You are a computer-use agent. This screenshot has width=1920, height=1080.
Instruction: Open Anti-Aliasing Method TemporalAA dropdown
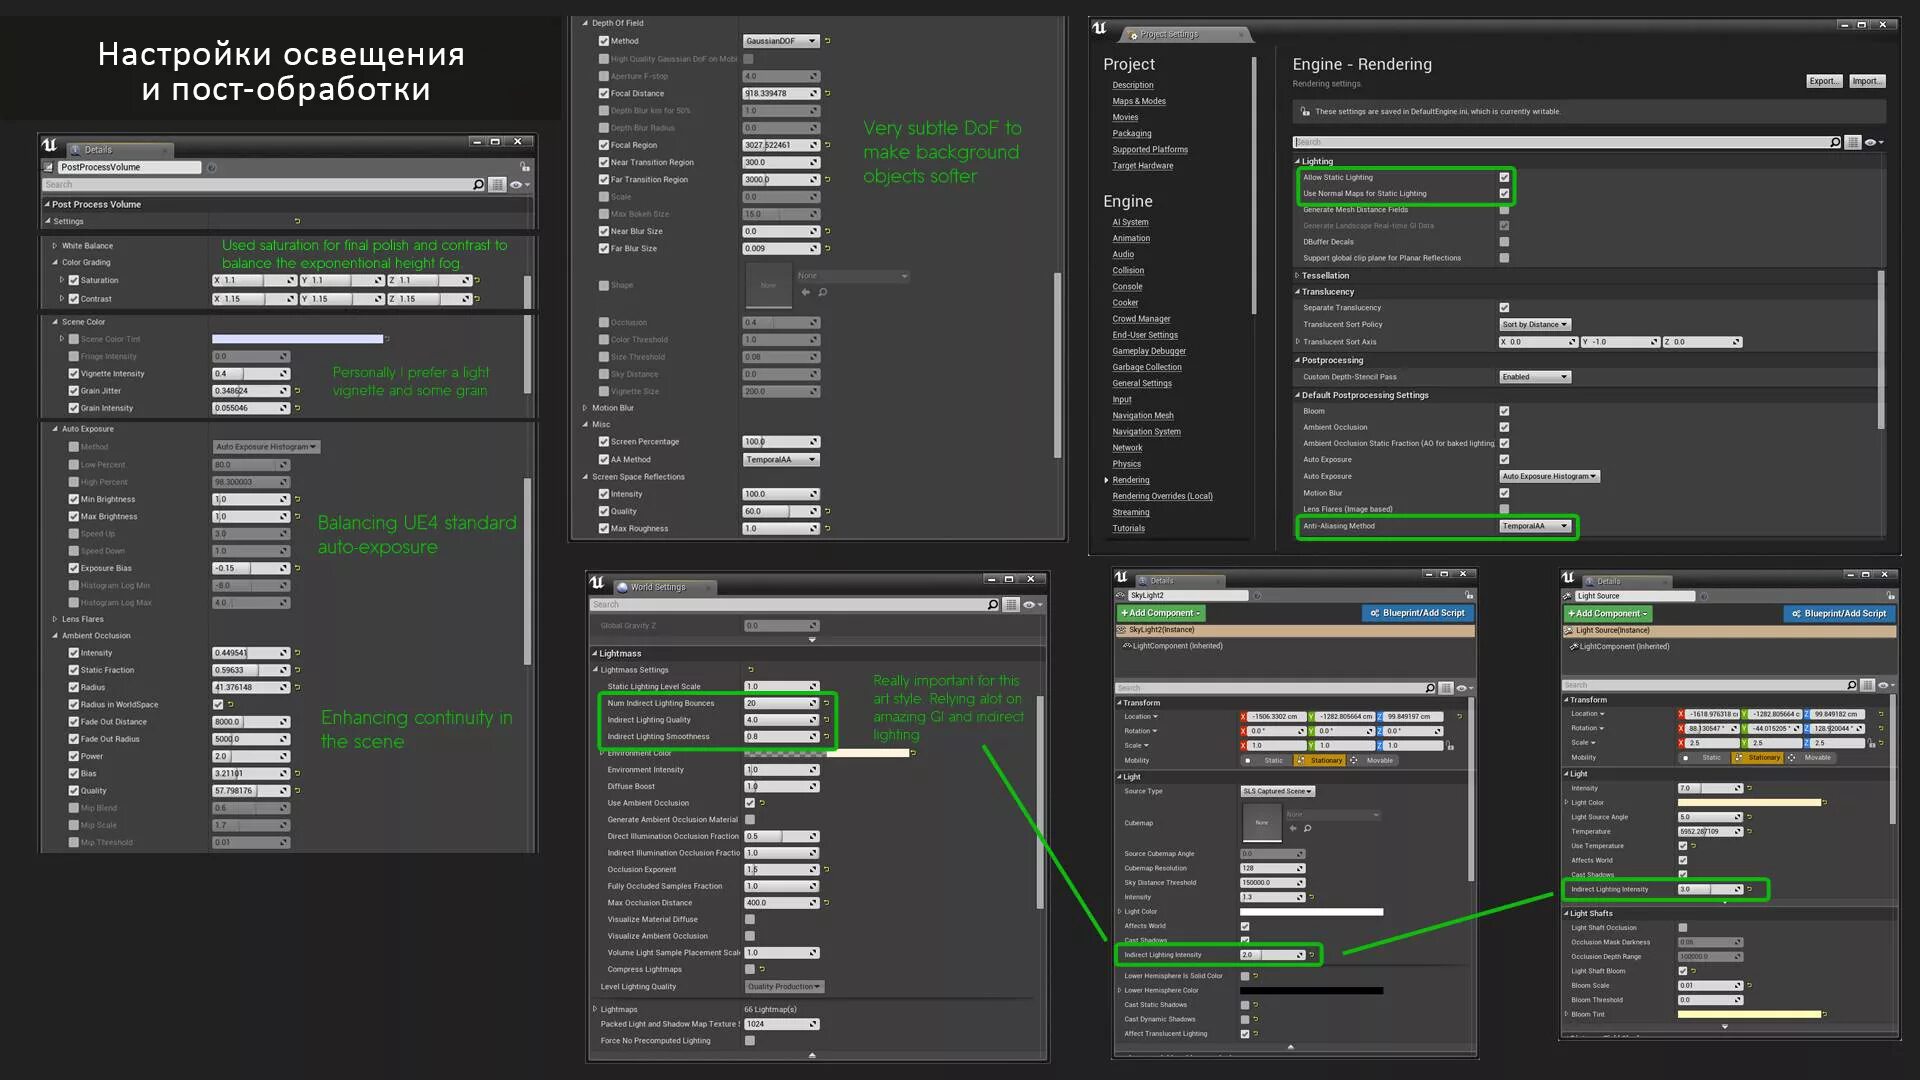pyautogui.click(x=1535, y=526)
